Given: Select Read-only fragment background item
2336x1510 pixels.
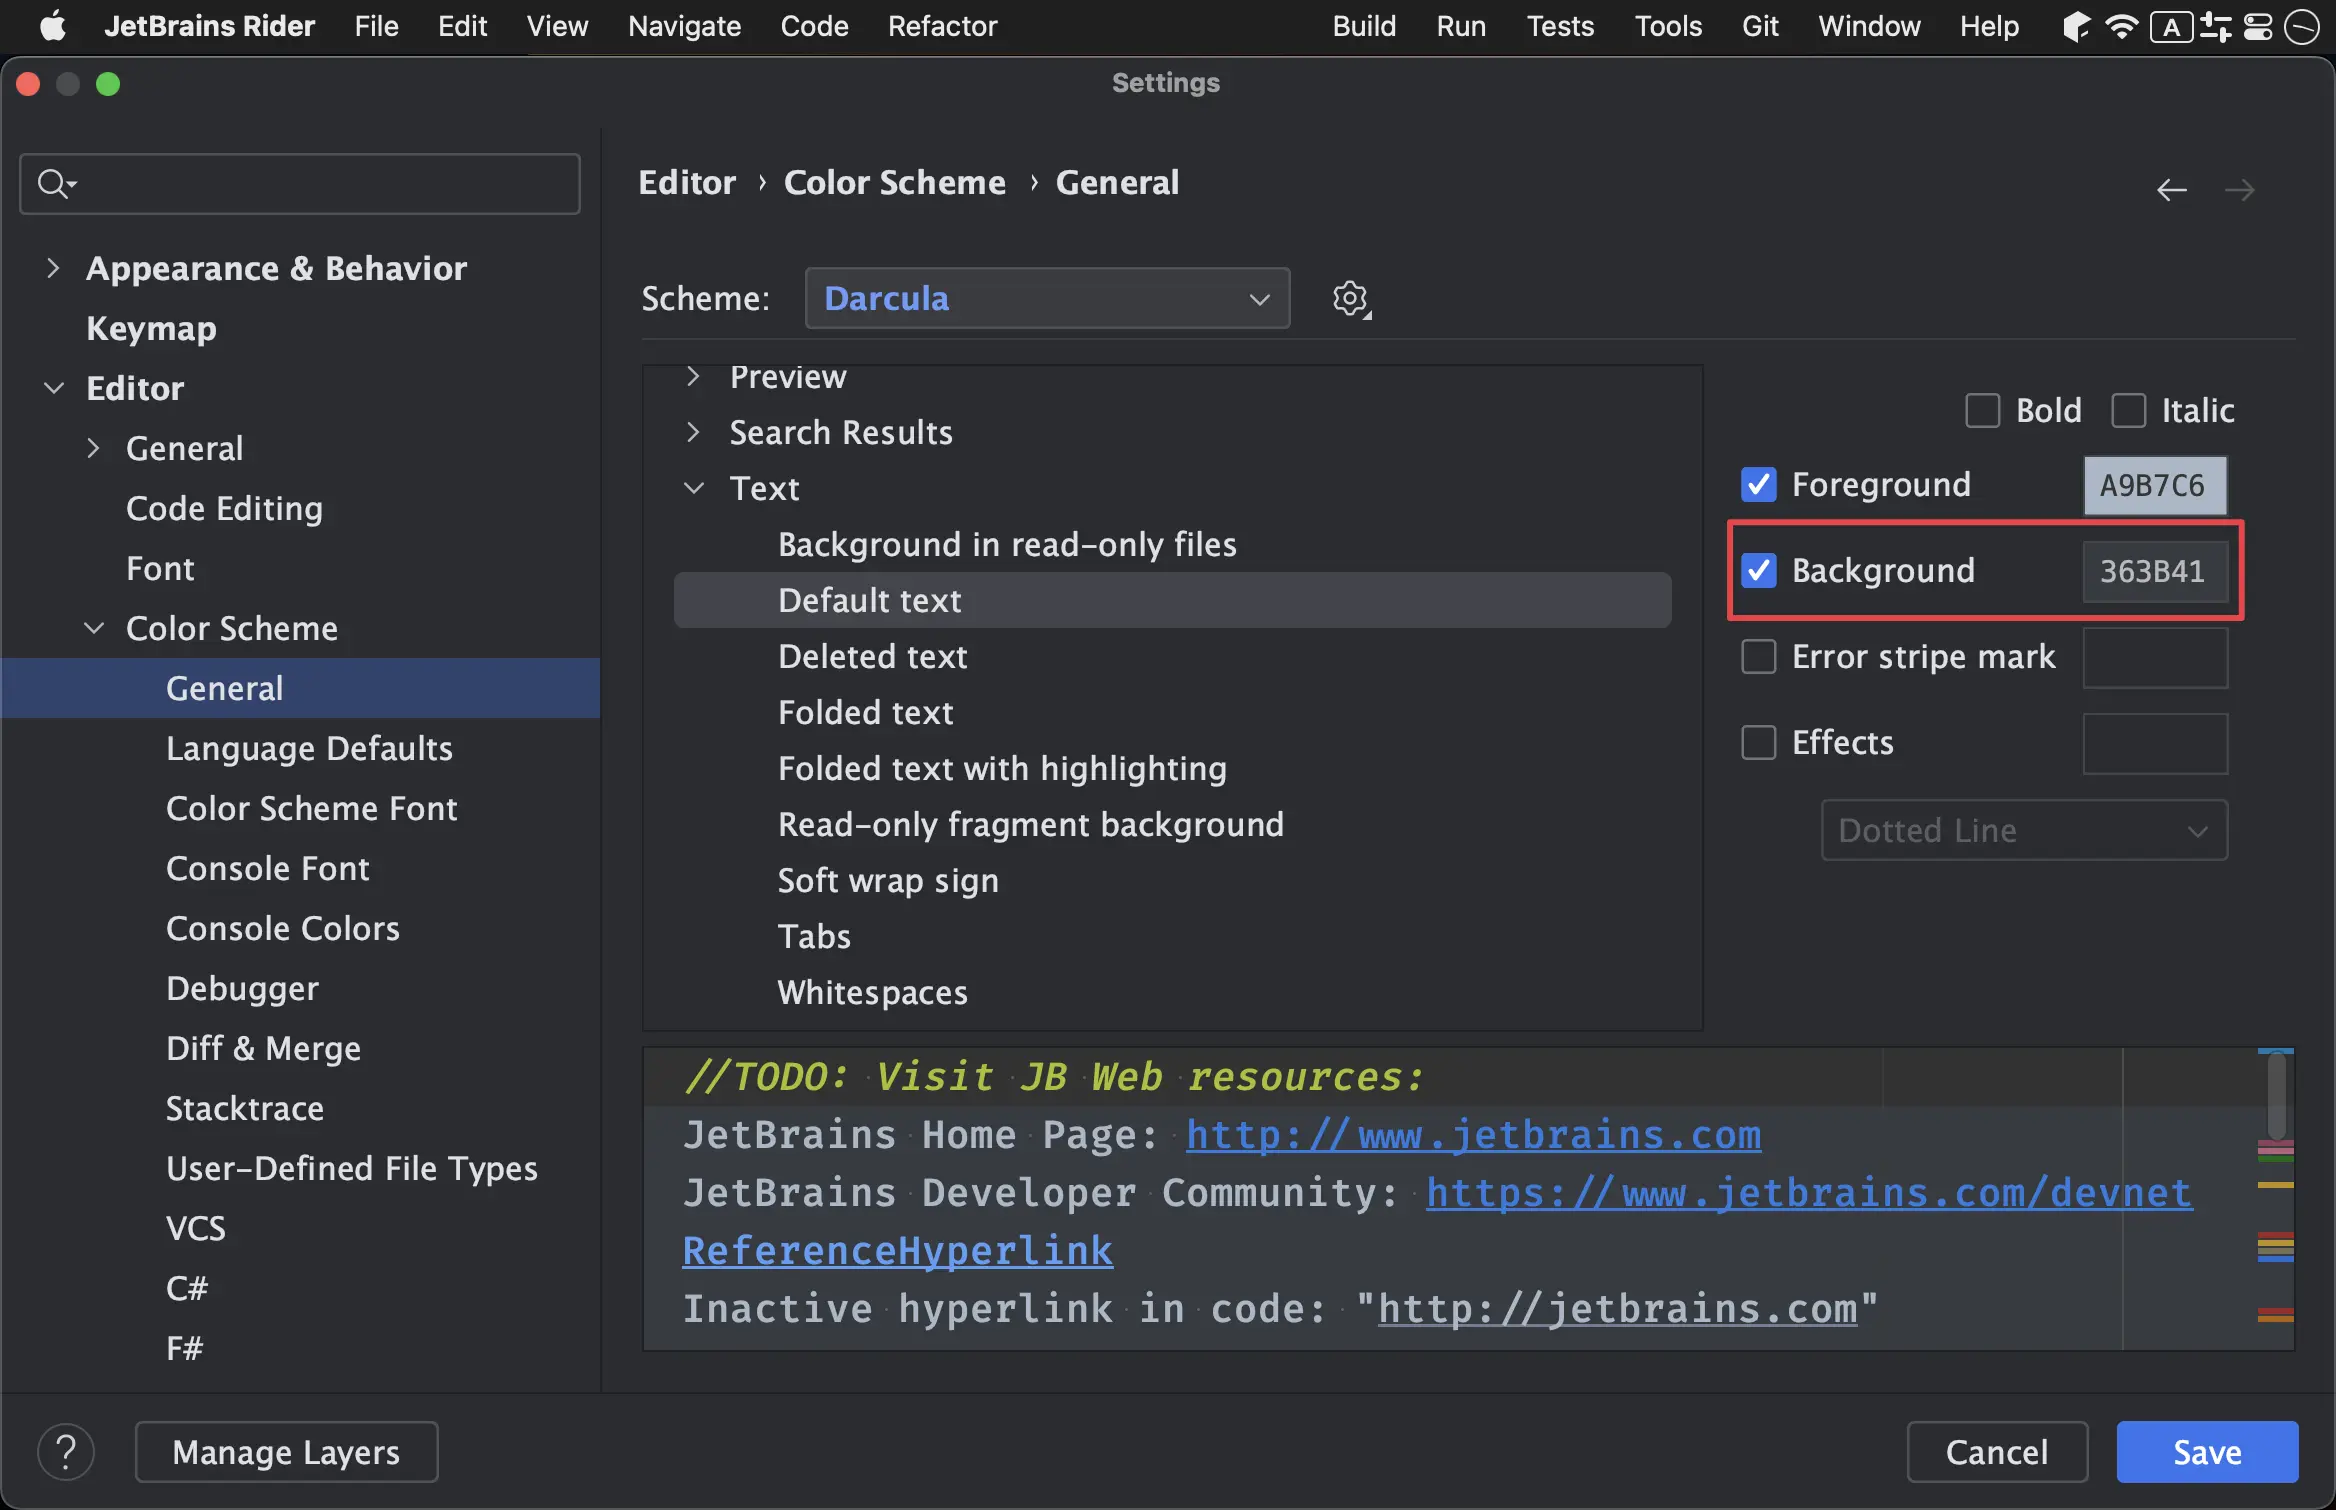Looking at the screenshot, I should (1030, 824).
